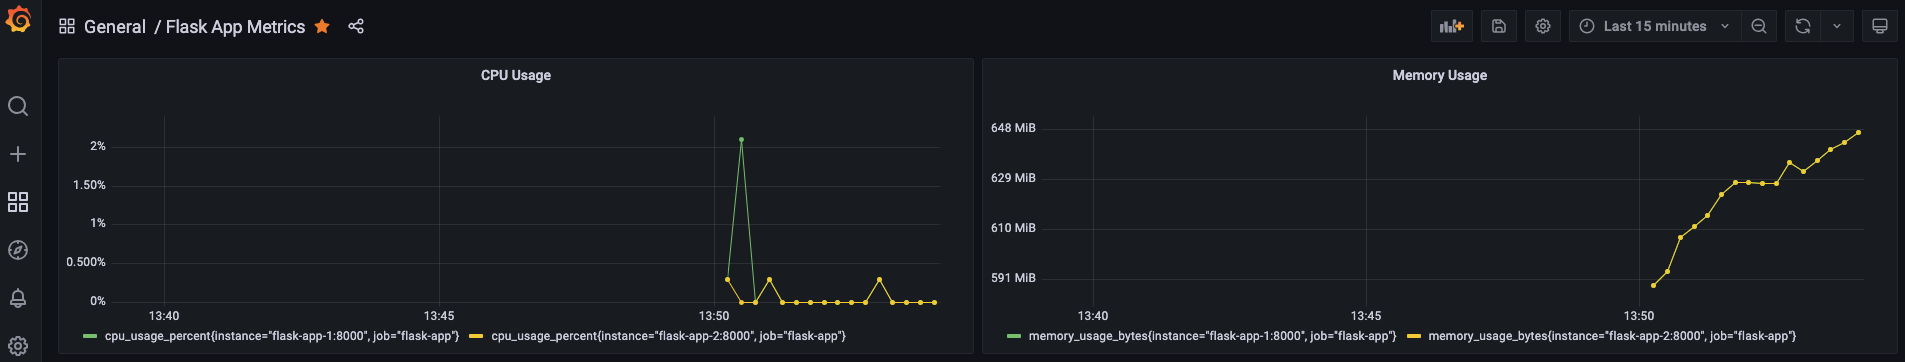The height and width of the screenshot is (362, 1905).
Task: Click the Create plus icon in sidebar
Action: point(18,154)
